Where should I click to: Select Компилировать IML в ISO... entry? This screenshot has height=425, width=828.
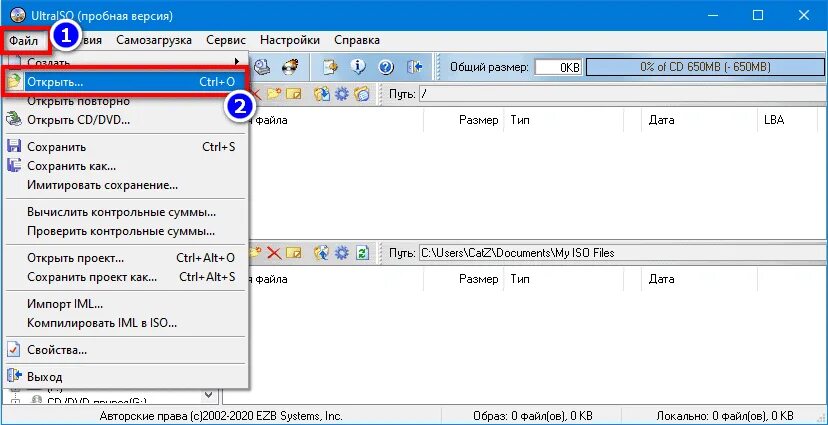pyautogui.click(x=127, y=323)
